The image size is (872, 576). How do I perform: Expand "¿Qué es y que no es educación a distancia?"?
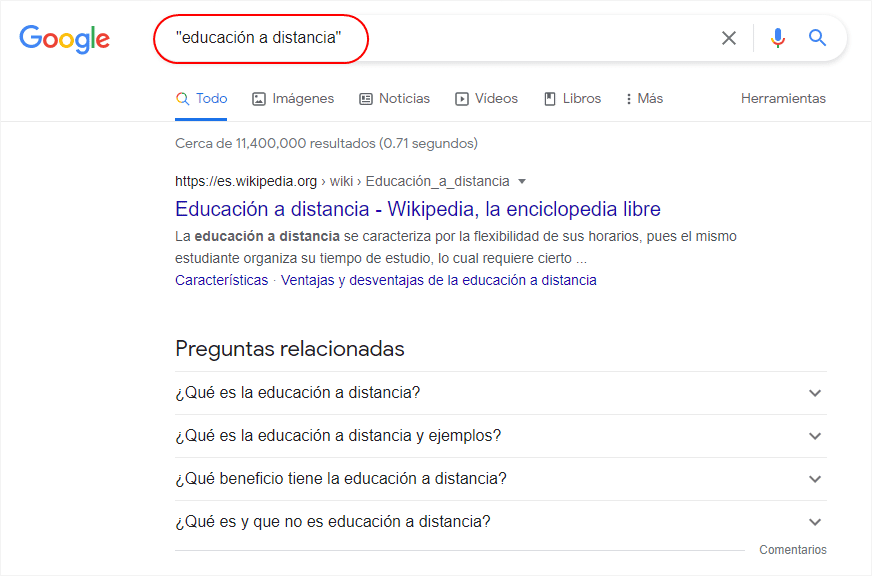501,522
